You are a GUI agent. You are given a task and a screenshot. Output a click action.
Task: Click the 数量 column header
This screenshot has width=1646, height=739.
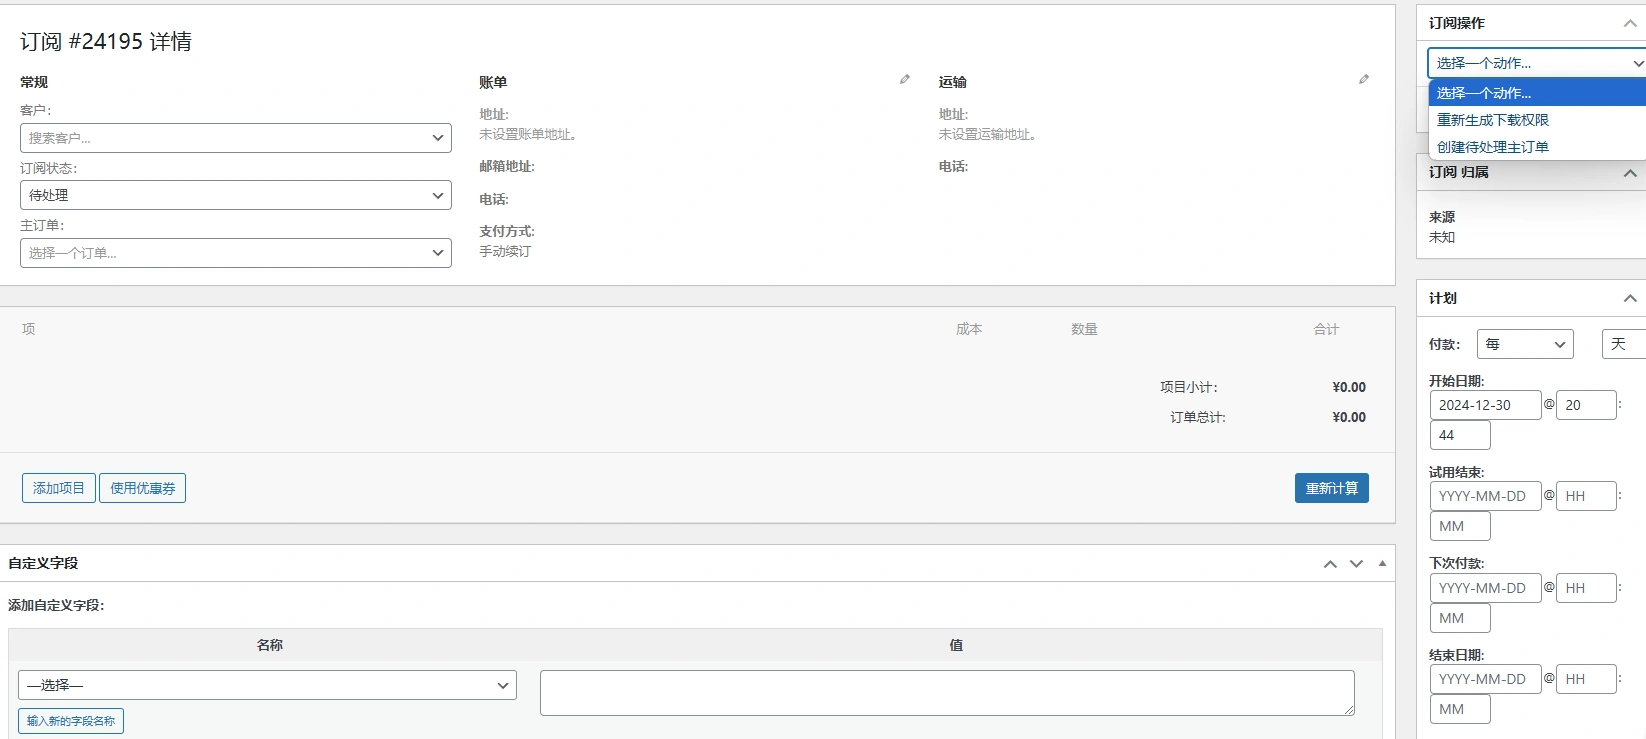[x=1084, y=329]
